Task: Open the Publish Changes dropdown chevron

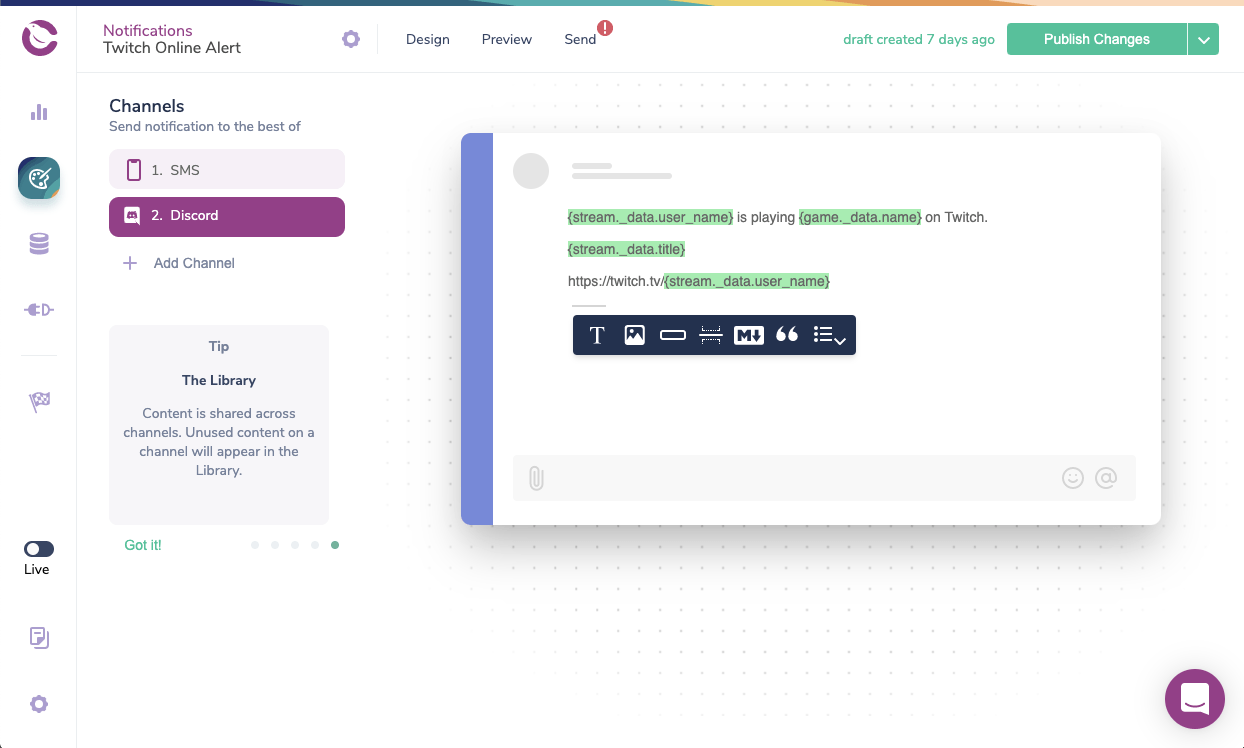Action: 1204,38
